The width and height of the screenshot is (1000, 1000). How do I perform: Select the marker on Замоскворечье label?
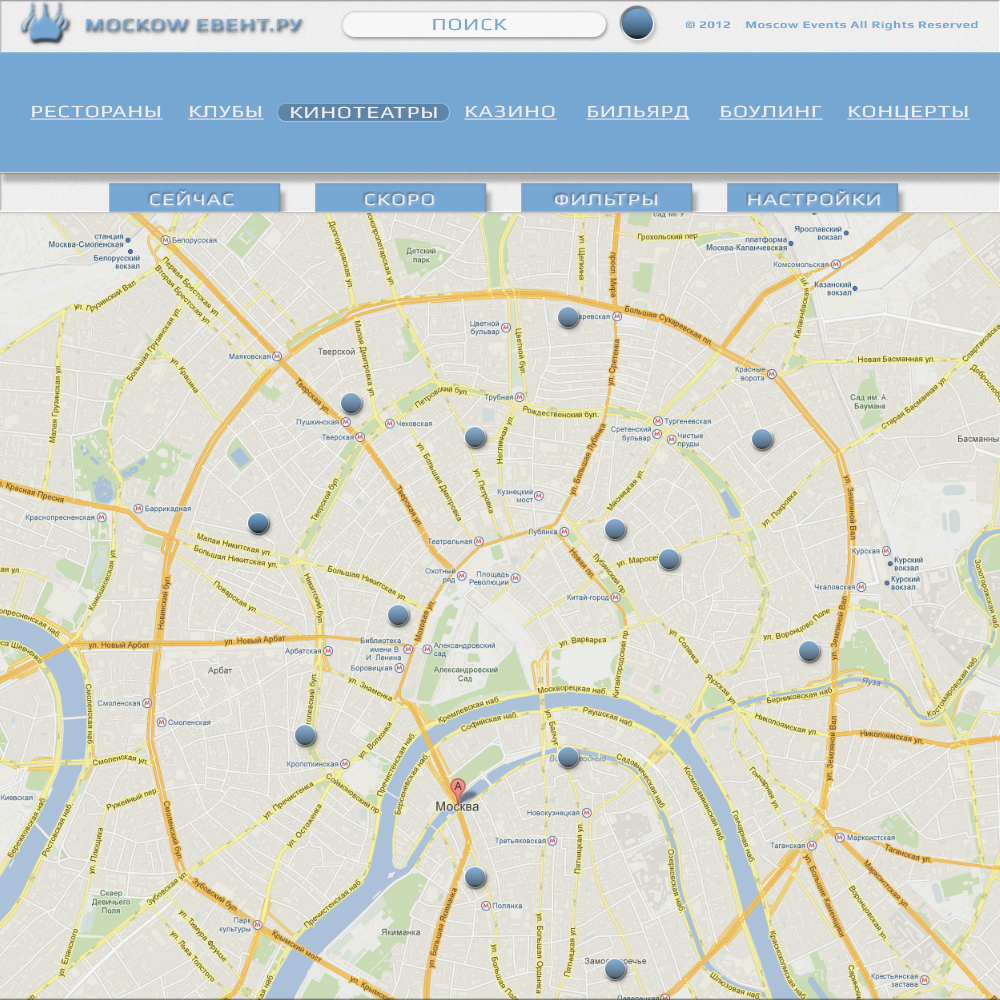(615, 968)
